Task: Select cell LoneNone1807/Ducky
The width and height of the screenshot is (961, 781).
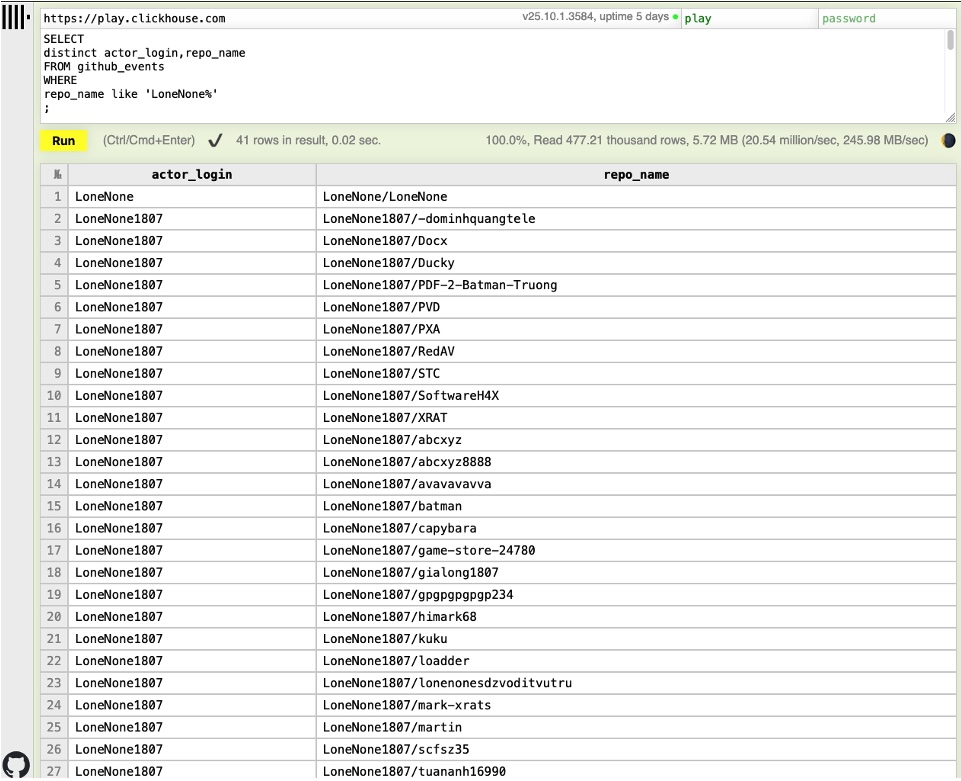Action: tap(636, 263)
